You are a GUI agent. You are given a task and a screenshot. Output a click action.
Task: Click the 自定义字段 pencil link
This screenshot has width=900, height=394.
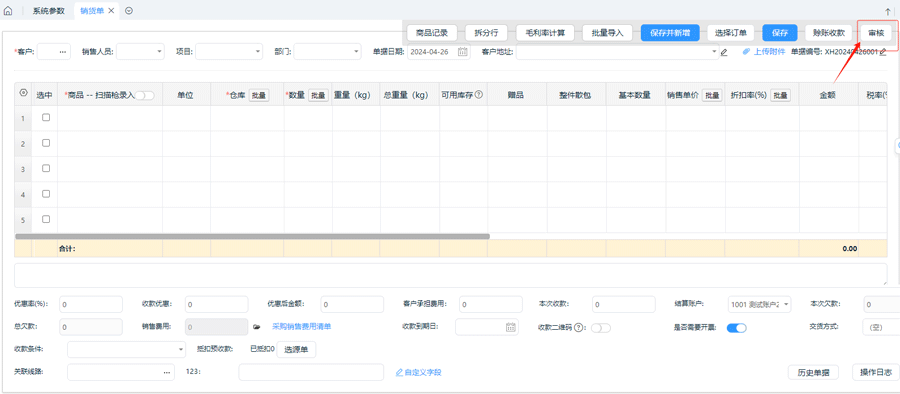point(418,372)
